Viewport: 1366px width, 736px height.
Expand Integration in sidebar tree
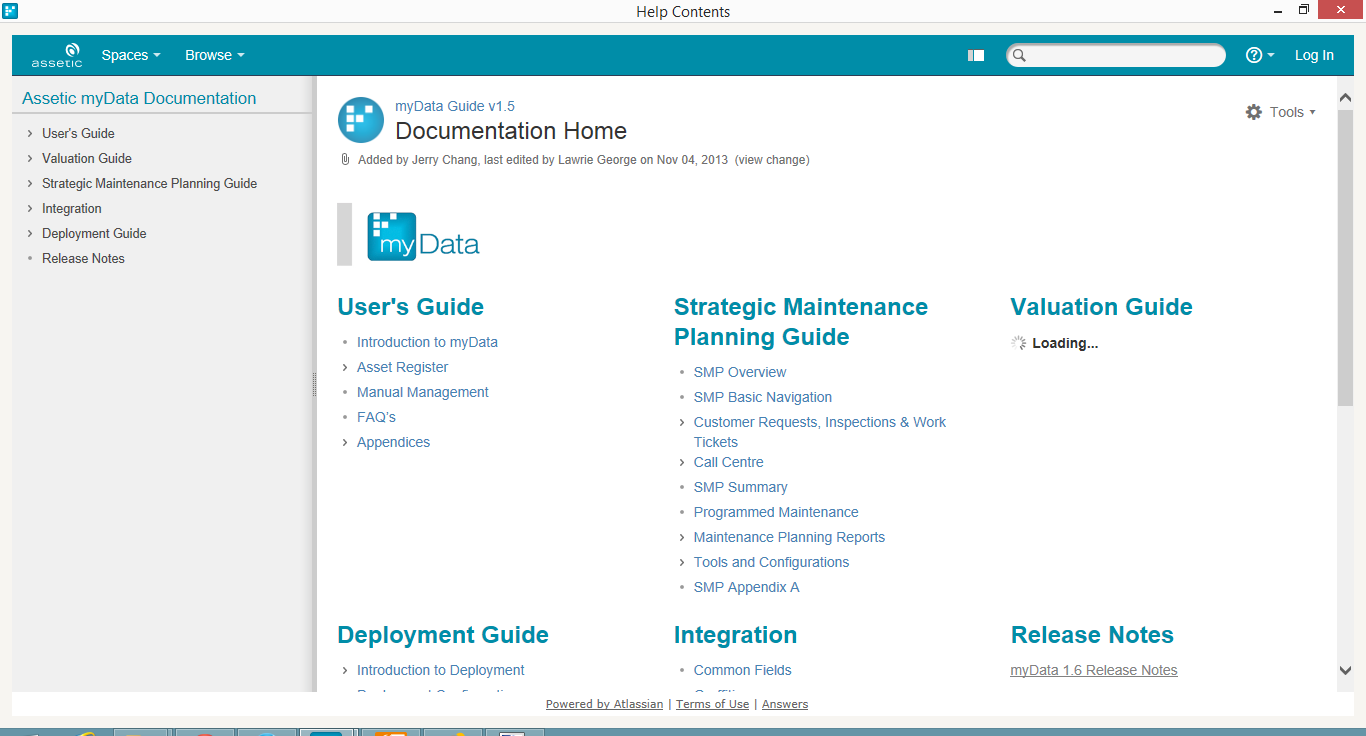tap(30, 208)
